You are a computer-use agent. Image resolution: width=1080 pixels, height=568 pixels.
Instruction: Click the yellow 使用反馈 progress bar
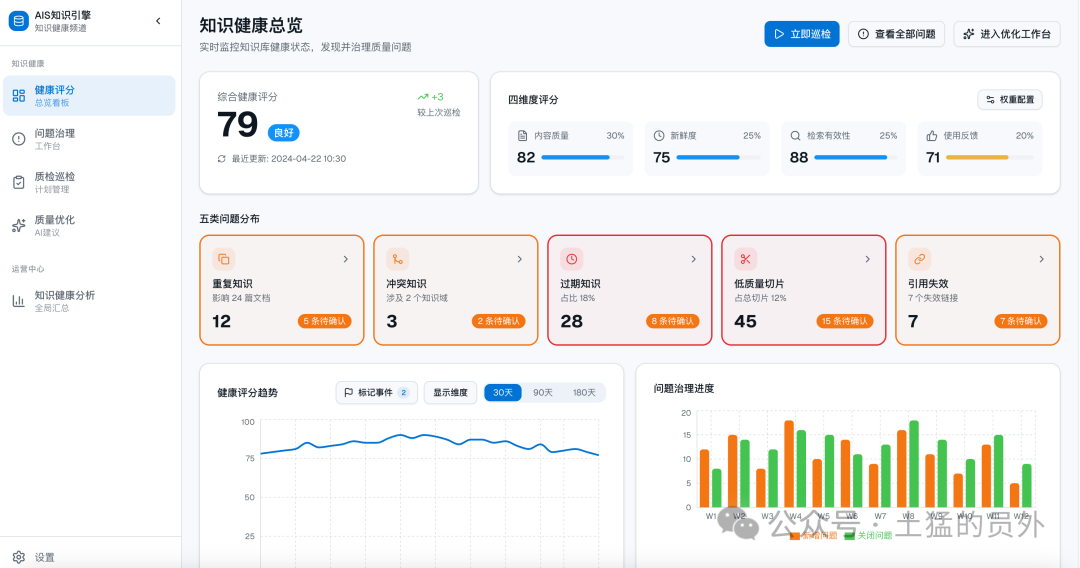point(990,158)
